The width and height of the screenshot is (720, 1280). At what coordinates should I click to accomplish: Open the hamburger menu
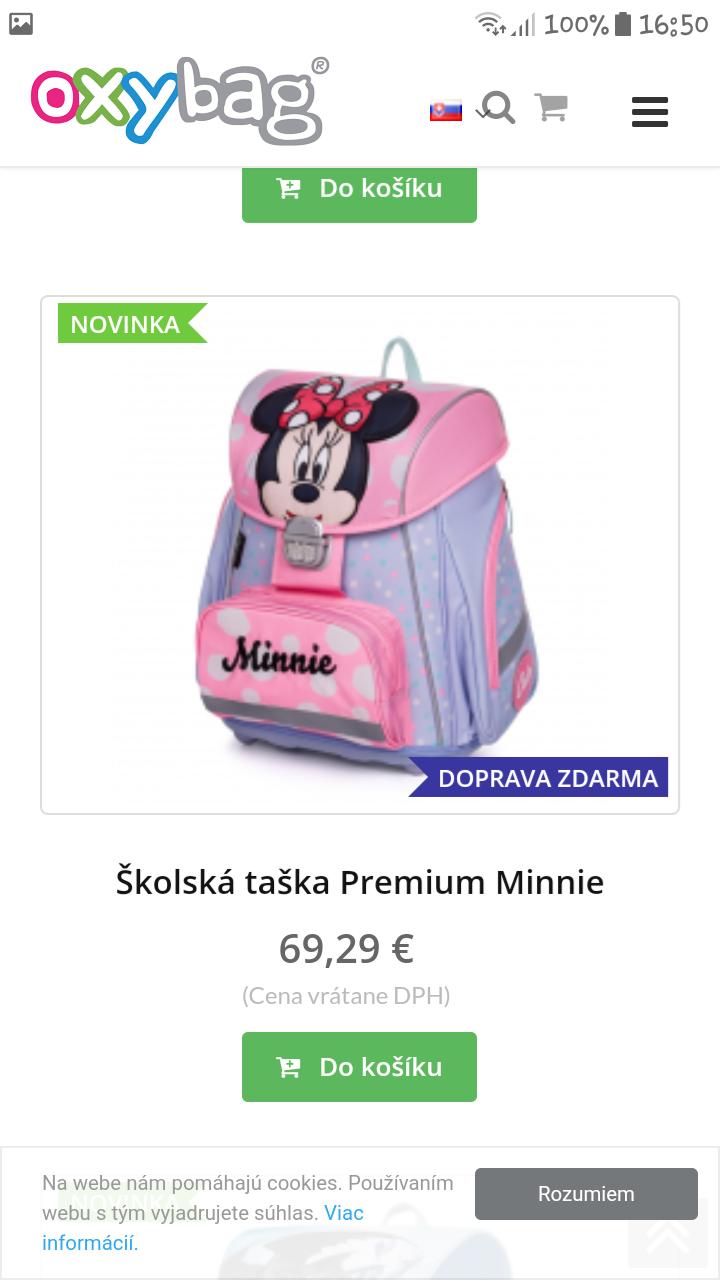point(649,112)
